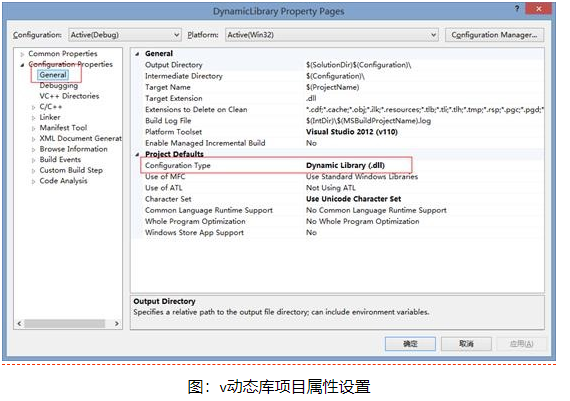Viewport: 570px width, 401px height.
Task: Select the Manifest Tool tree label
Action: [63, 128]
